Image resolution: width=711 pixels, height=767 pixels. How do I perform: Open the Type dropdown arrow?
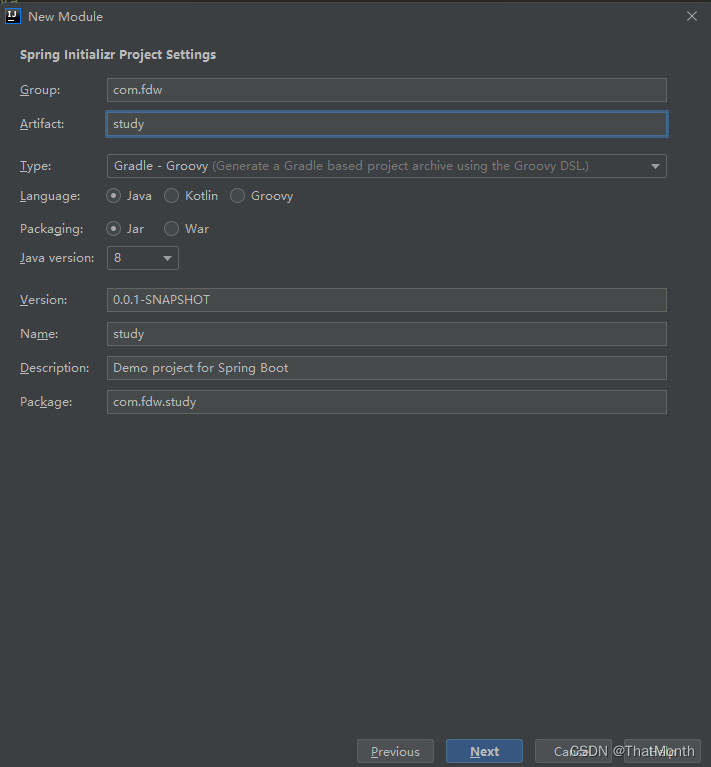[655, 166]
